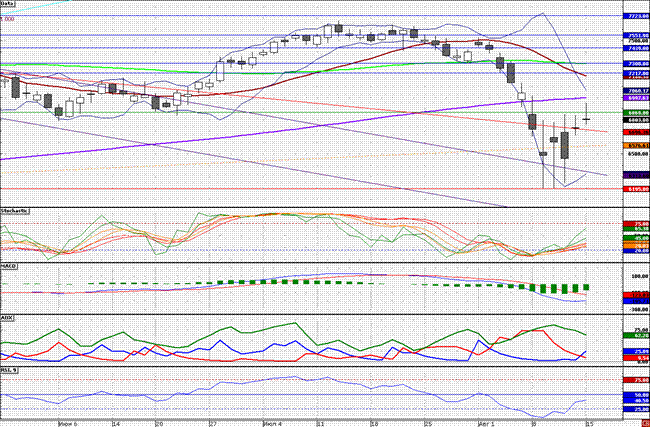The image size is (650, 427).
Task: Click the black 6803.00 last price tag
Action: coord(636,120)
